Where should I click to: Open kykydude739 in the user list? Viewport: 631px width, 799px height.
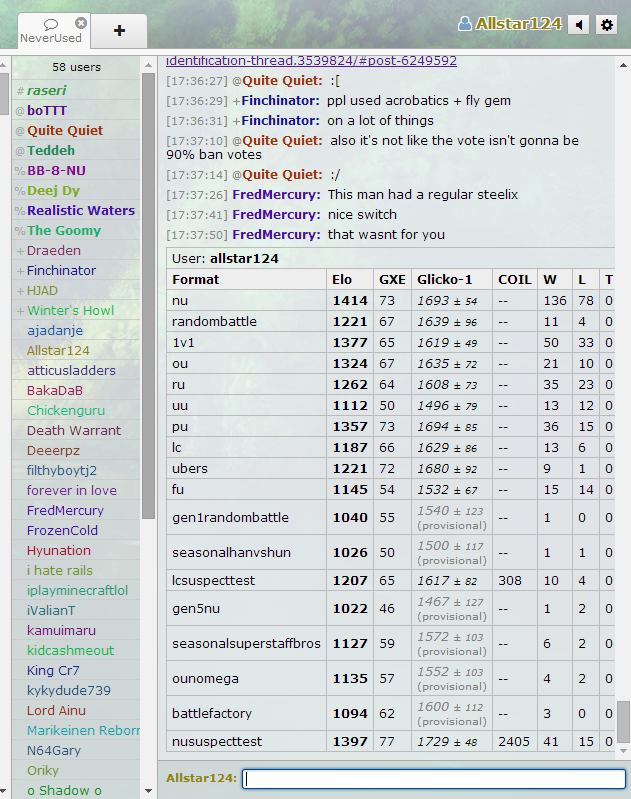click(x=76, y=690)
